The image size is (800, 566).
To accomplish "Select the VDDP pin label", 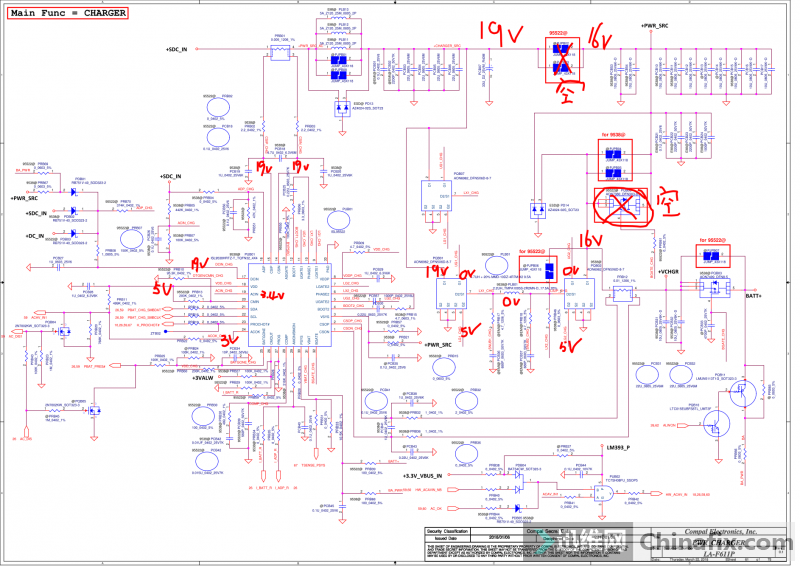I will point(324,279).
